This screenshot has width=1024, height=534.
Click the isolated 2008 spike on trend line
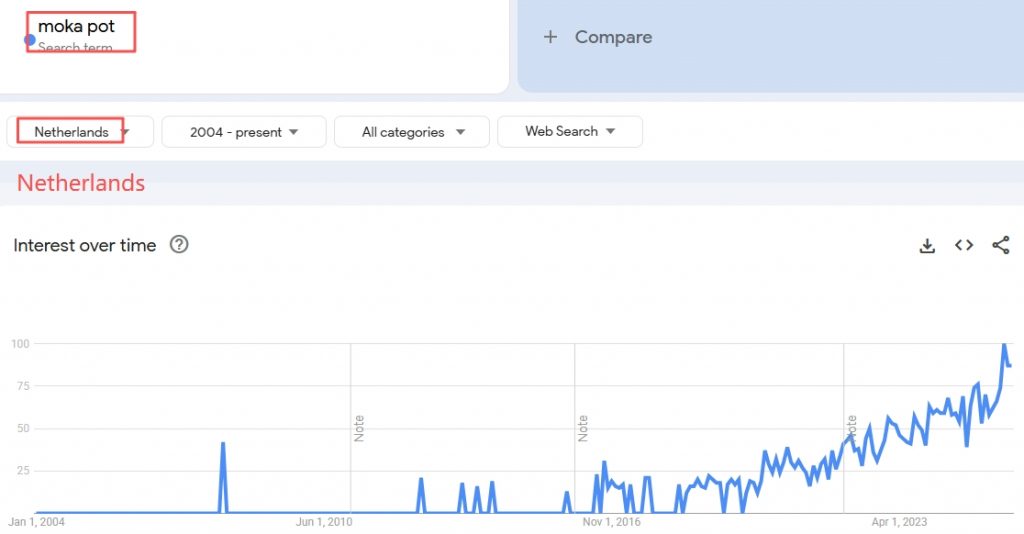pyautogui.click(x=222, y=443)
